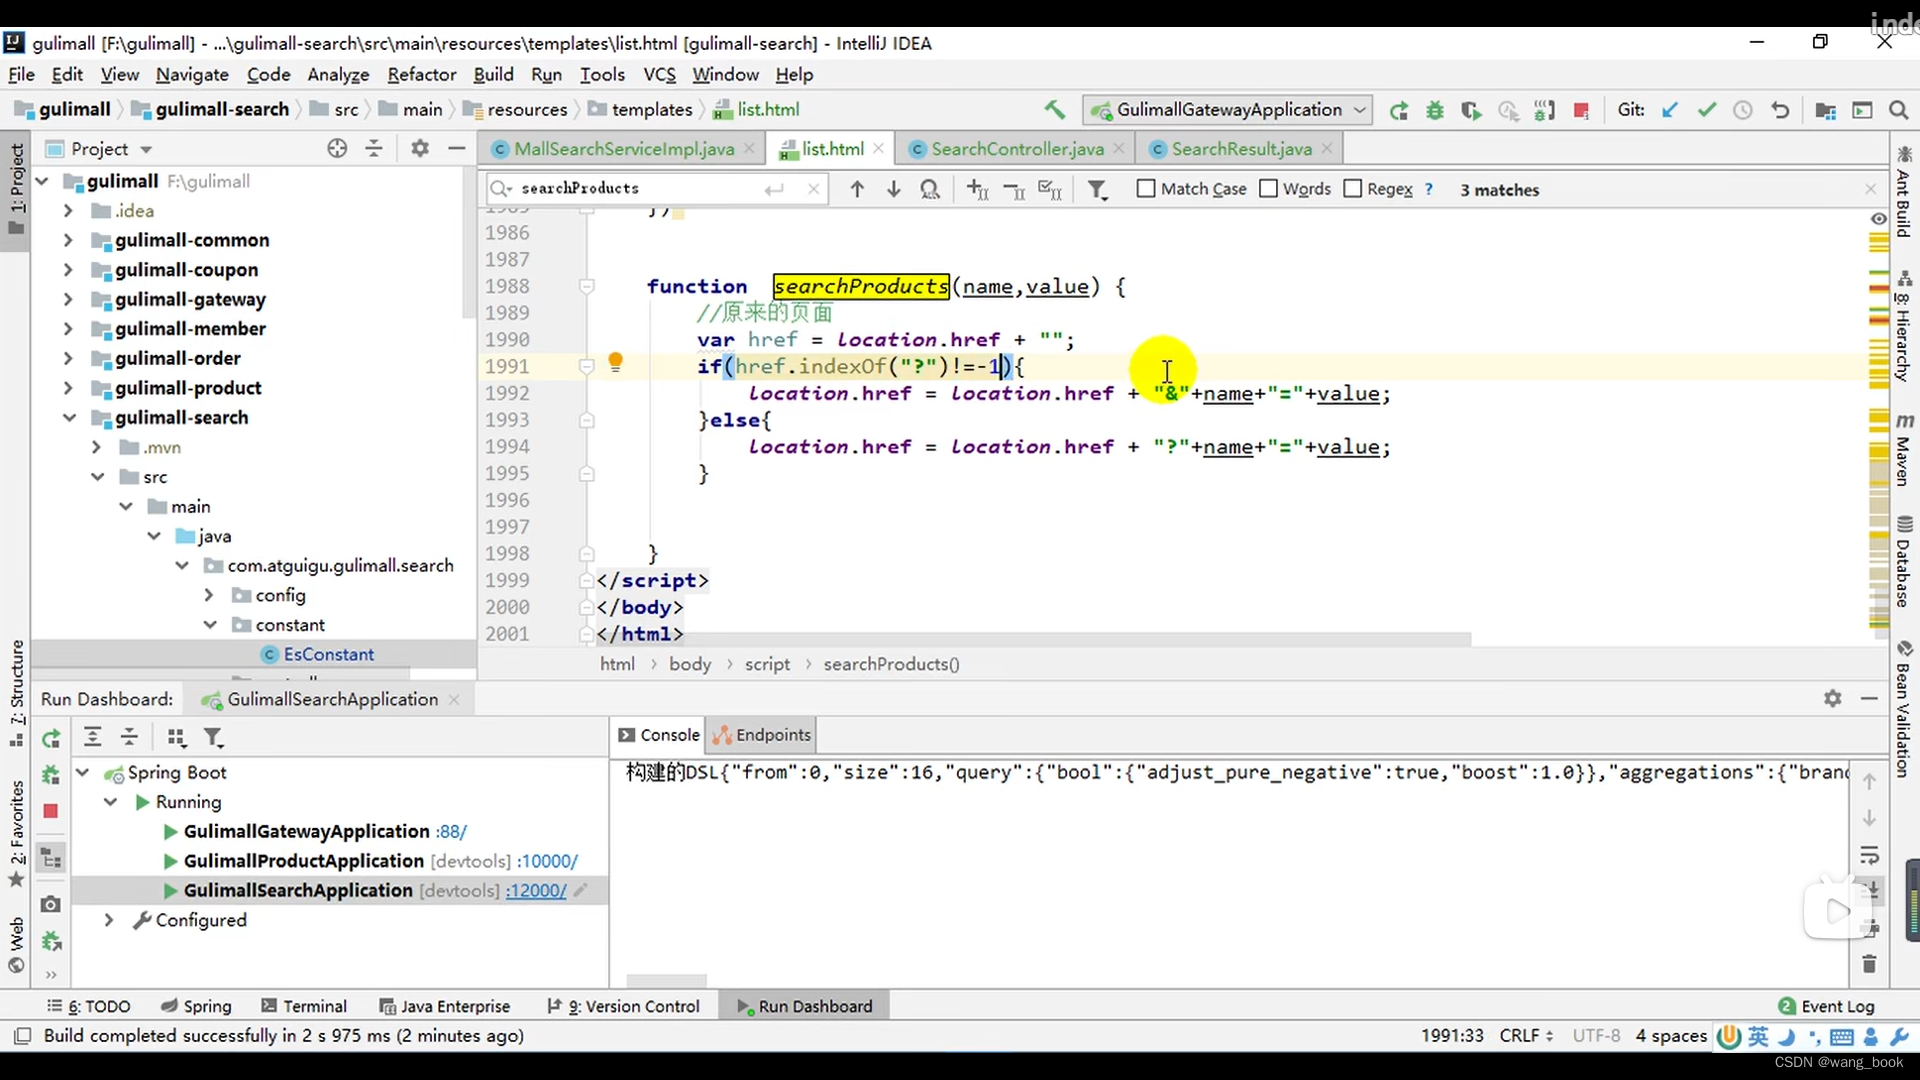Click the lightbulb intention icon on line 1991
The width and height of the screenshot is (1920, 1080).
coord(616,362)
